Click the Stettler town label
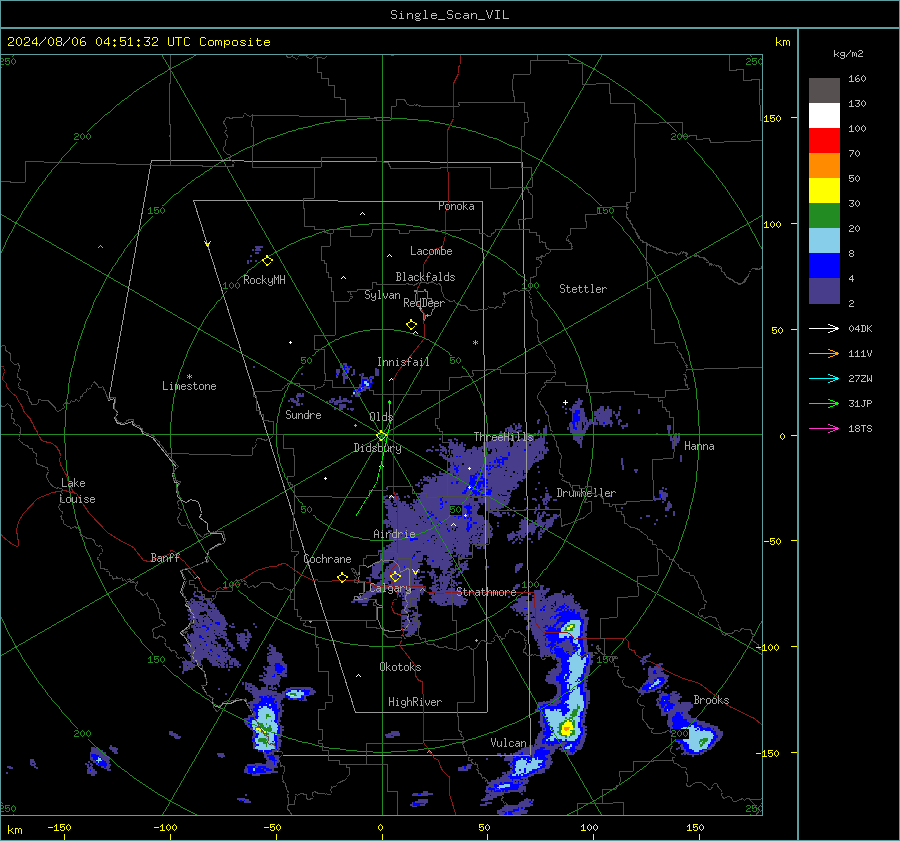 tap(583, 289)
